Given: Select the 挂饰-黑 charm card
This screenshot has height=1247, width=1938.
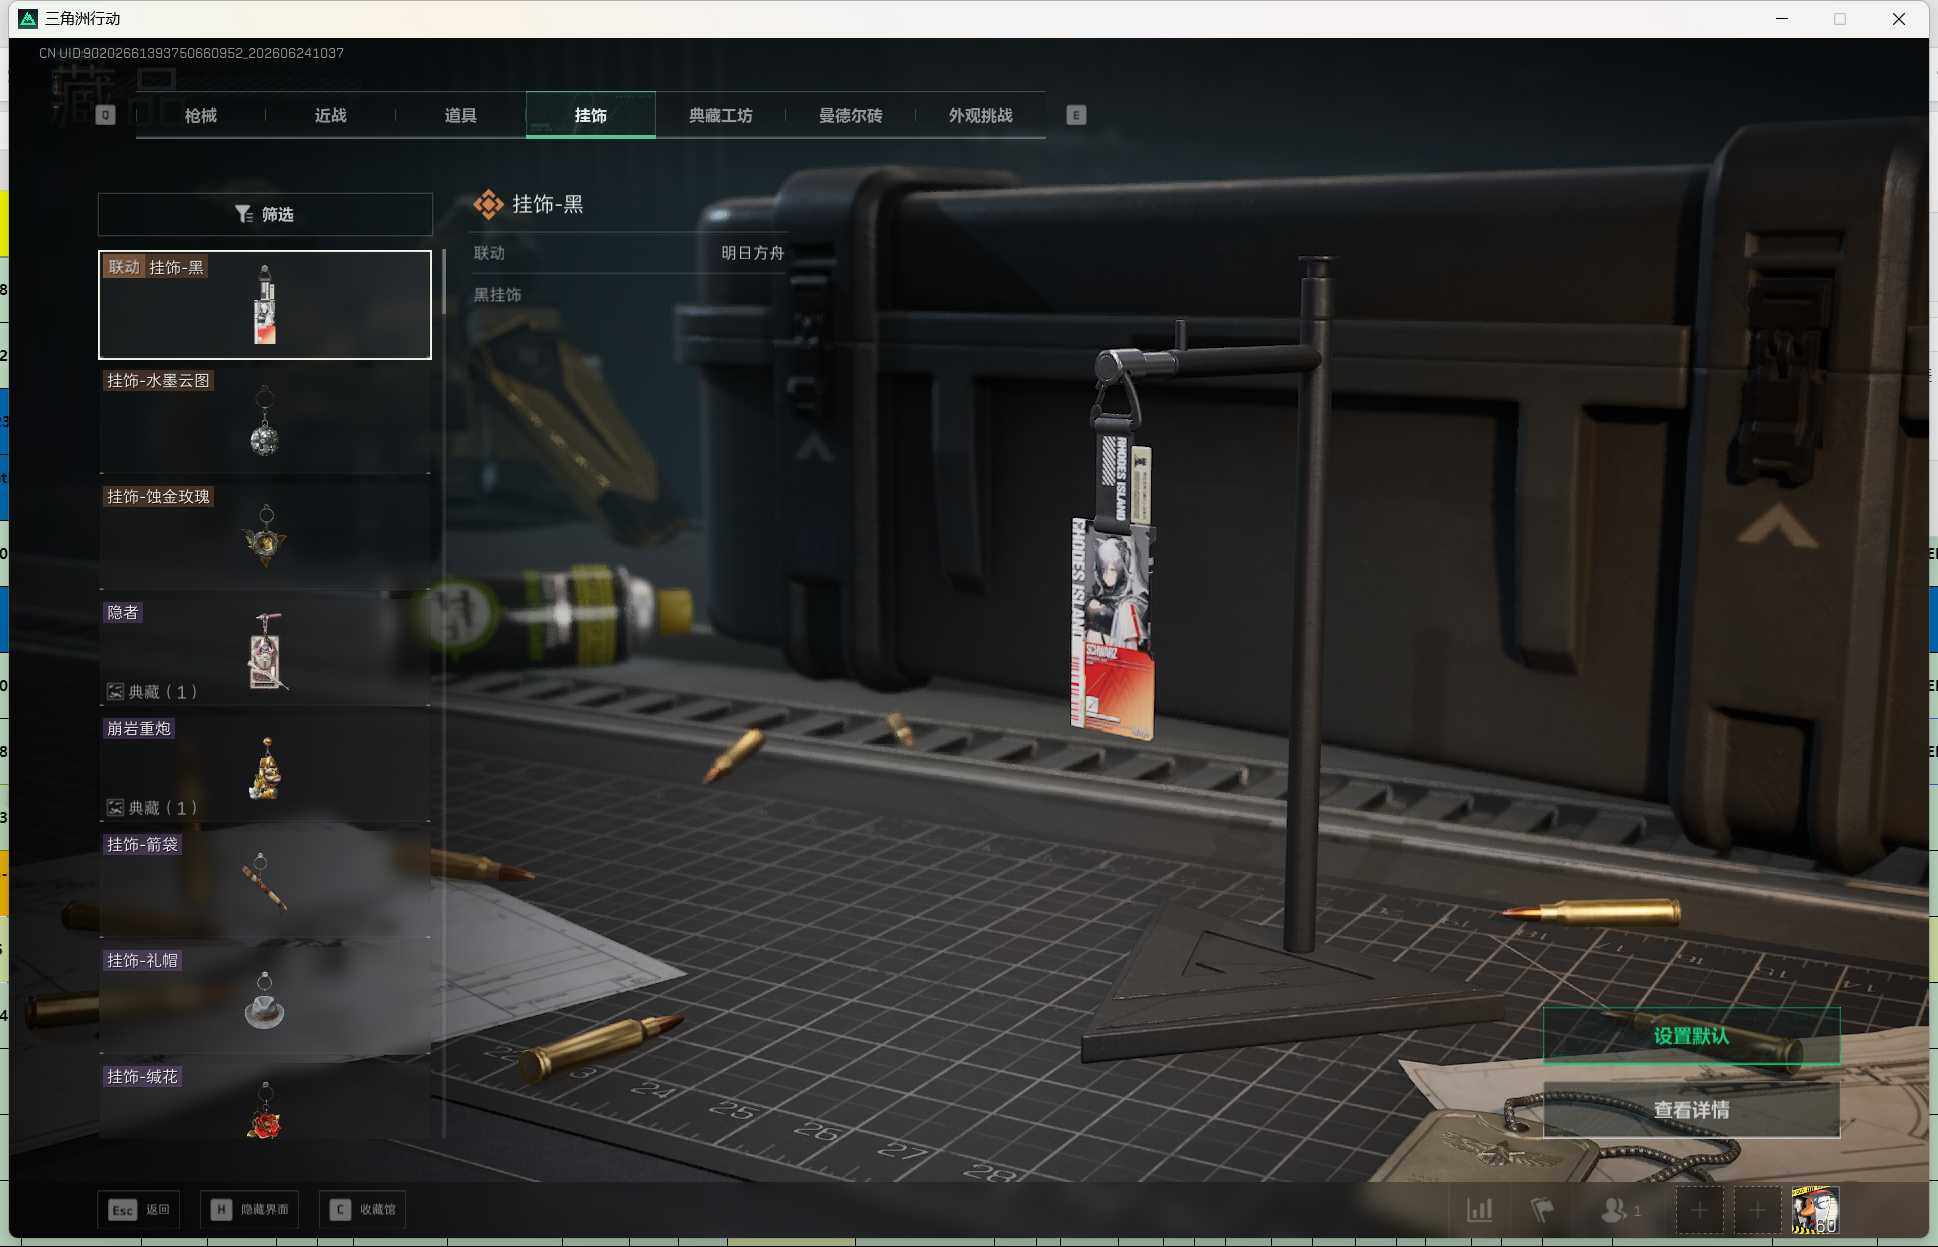Looking at the screenshot, I should click(x=265, y=305).
